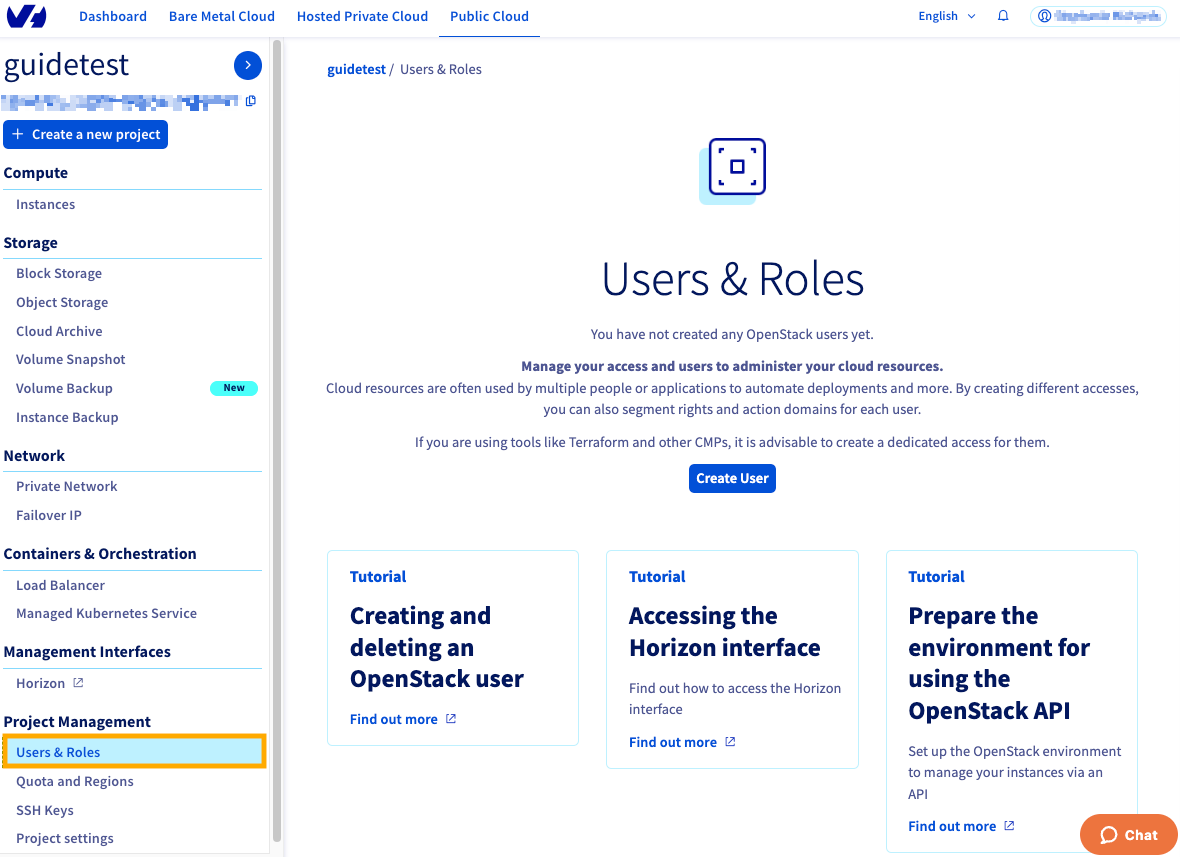This screenshot has width=1180, height=857.
Task: Open notifications via the bell icon
Action: pos(1003,16)
